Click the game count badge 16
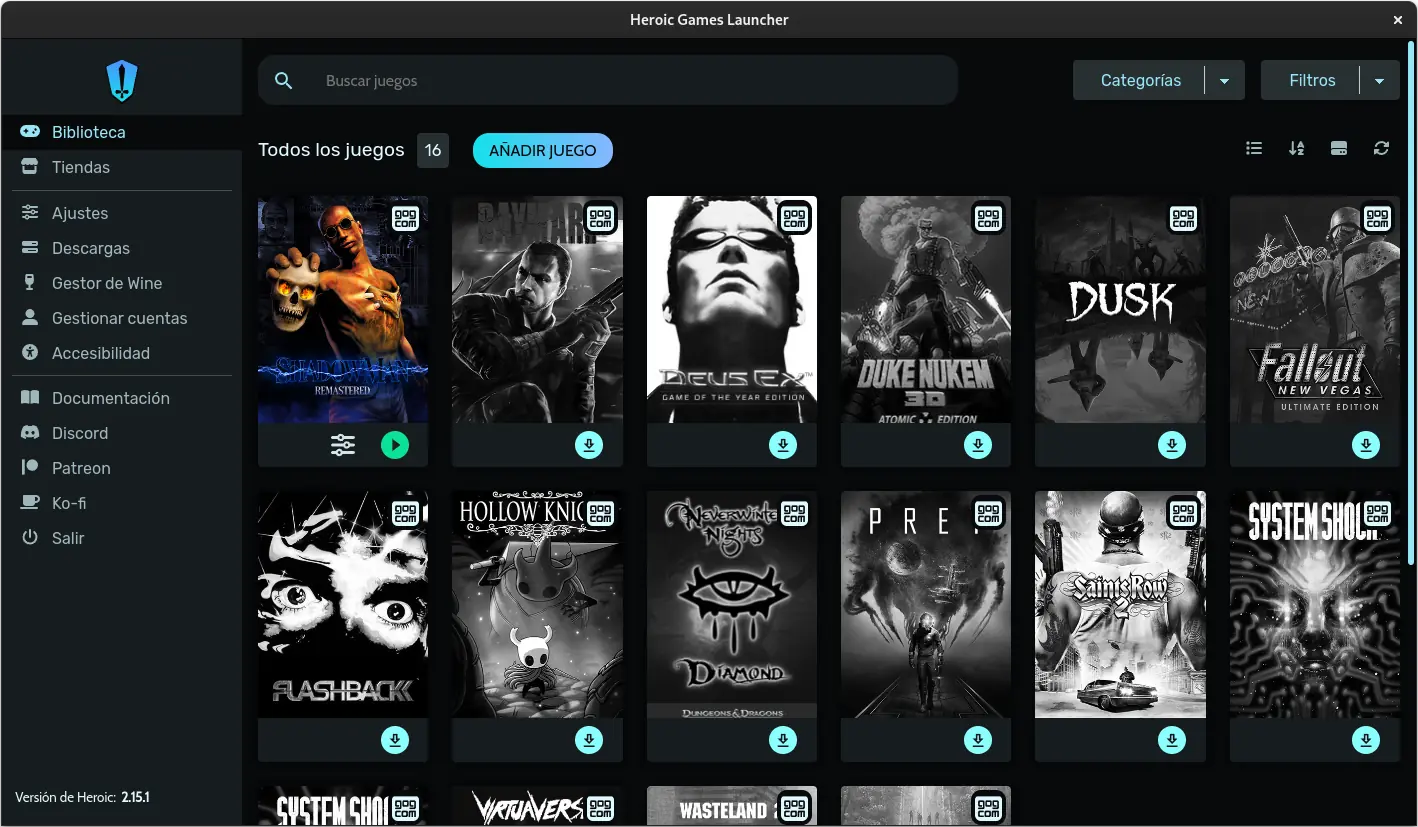1418x827 pixels. click(x=433, y=151)
